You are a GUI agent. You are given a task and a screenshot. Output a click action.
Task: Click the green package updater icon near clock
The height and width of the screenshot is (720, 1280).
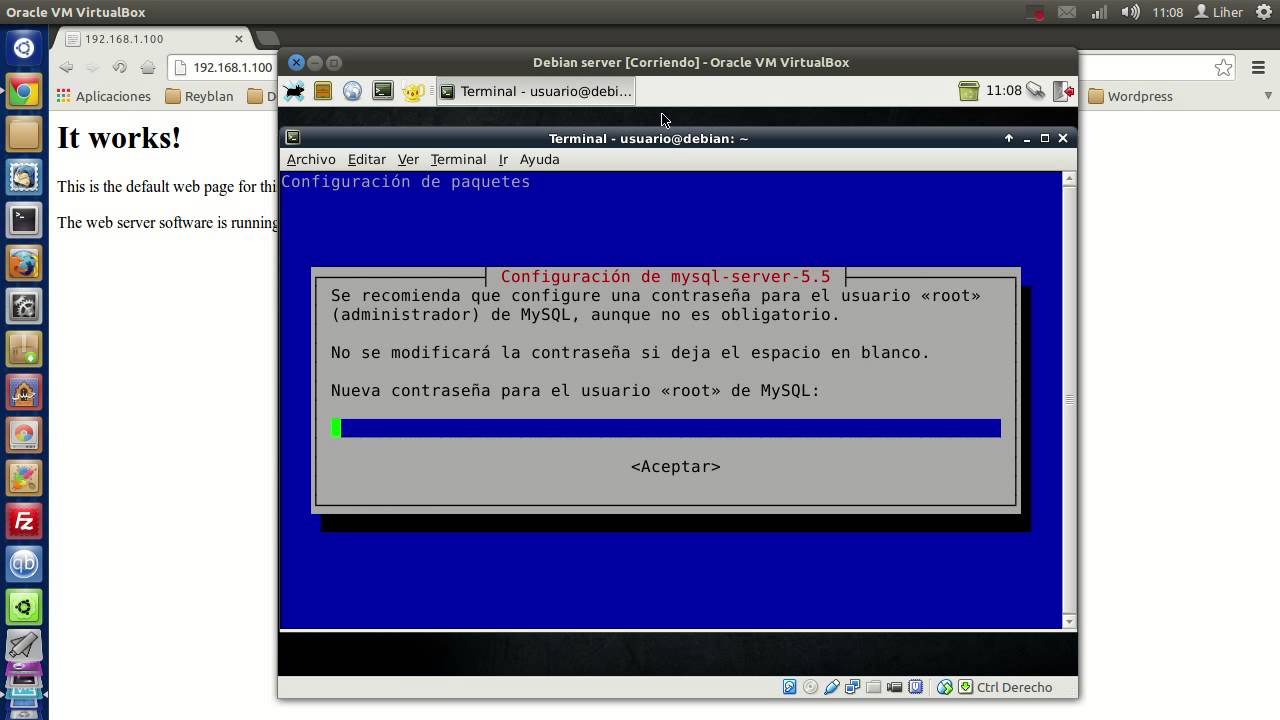tap(969, 91)
